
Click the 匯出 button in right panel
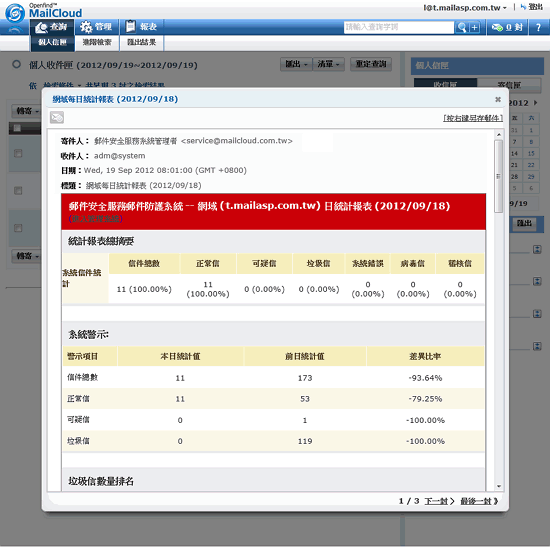pyautogui.click(x=524, y=223)
